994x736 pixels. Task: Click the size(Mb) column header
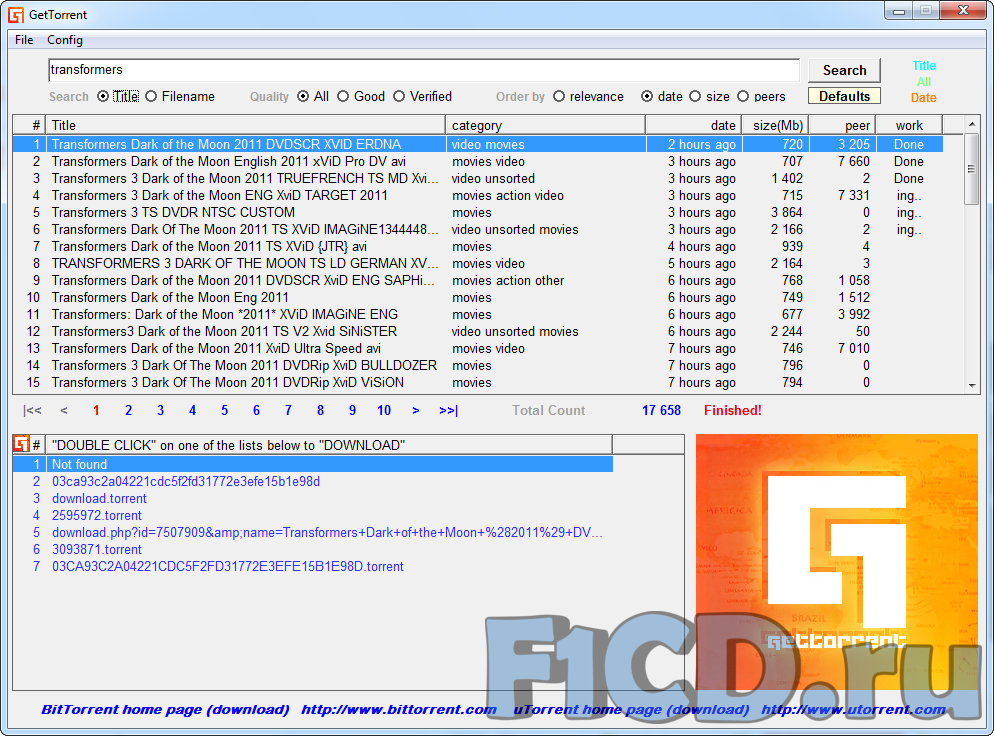point(776,126)
